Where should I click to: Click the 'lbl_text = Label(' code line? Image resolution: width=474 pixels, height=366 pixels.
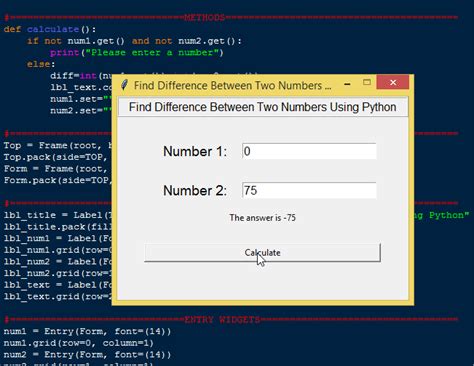click(x=58, y=285)
